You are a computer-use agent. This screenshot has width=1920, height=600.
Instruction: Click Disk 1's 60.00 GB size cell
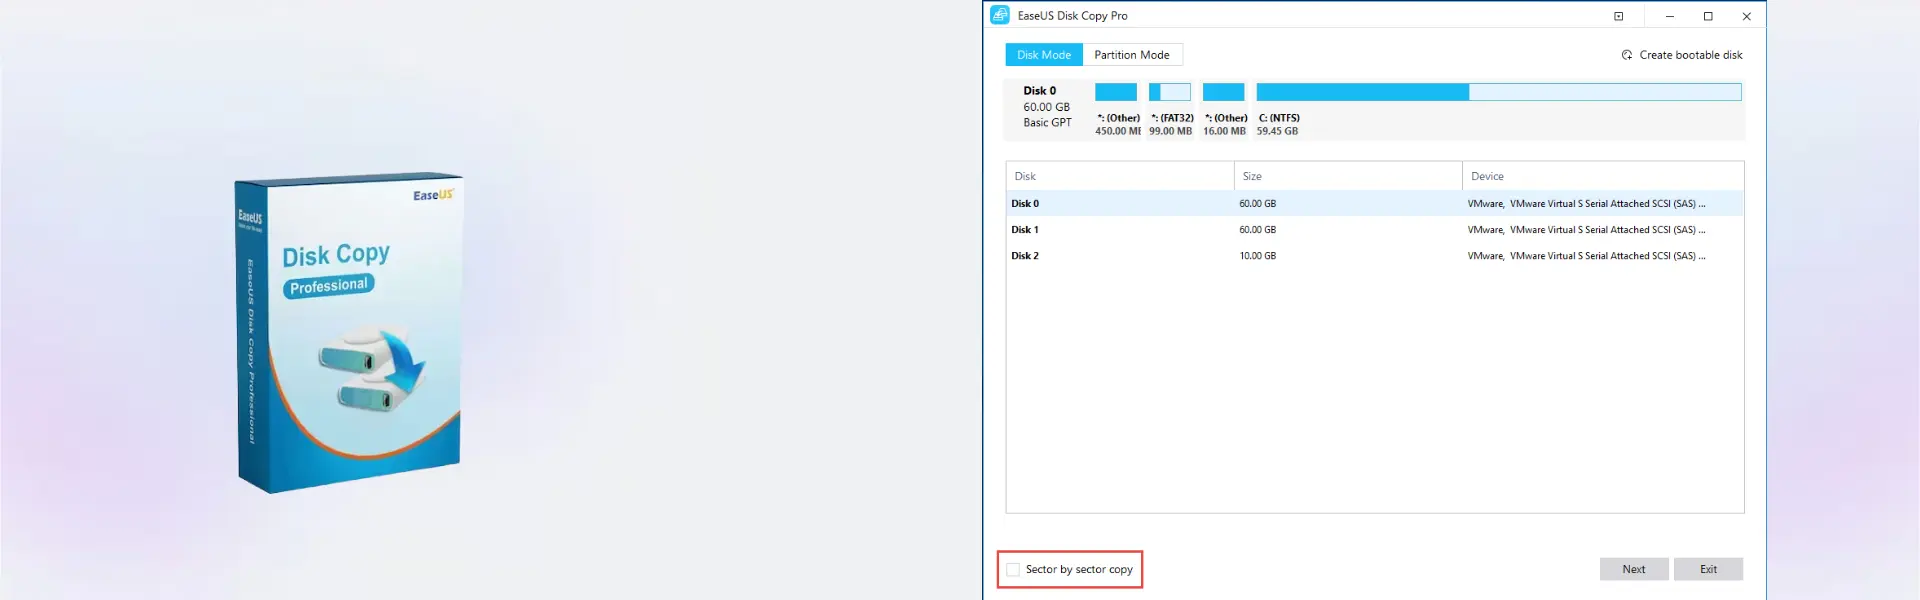(1257, 230)
